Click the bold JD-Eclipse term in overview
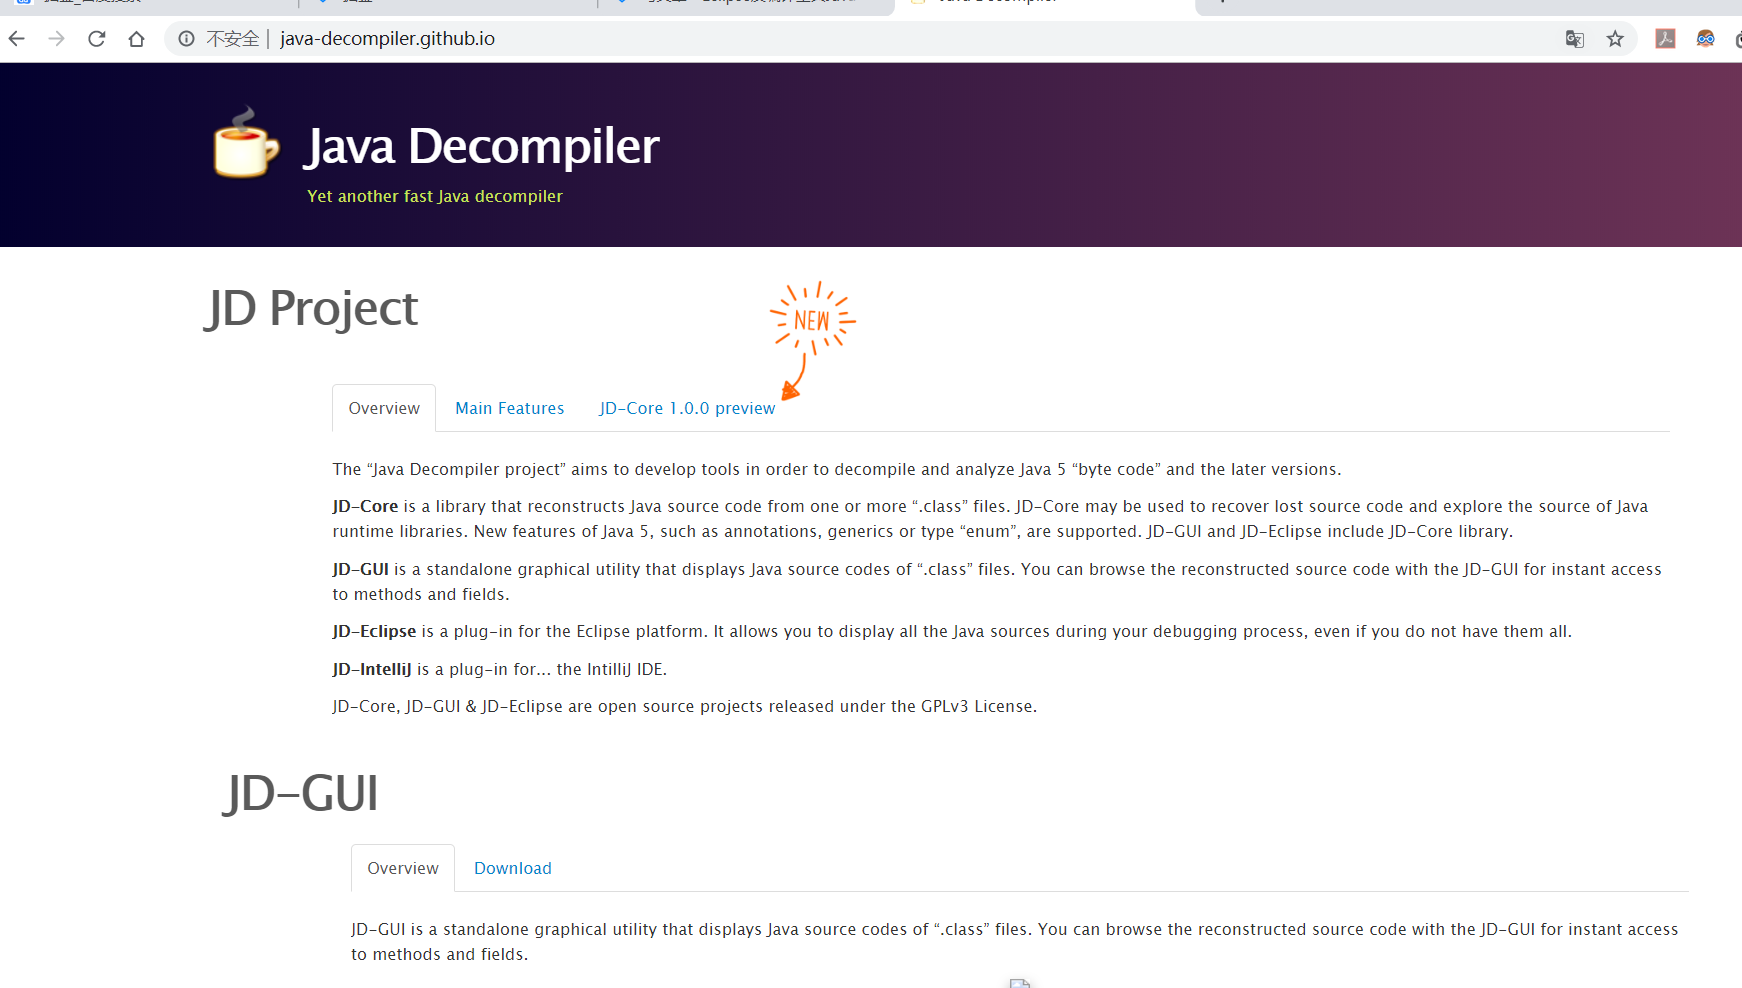This screenshot has width=1742, height=988. tap(374, 631)
